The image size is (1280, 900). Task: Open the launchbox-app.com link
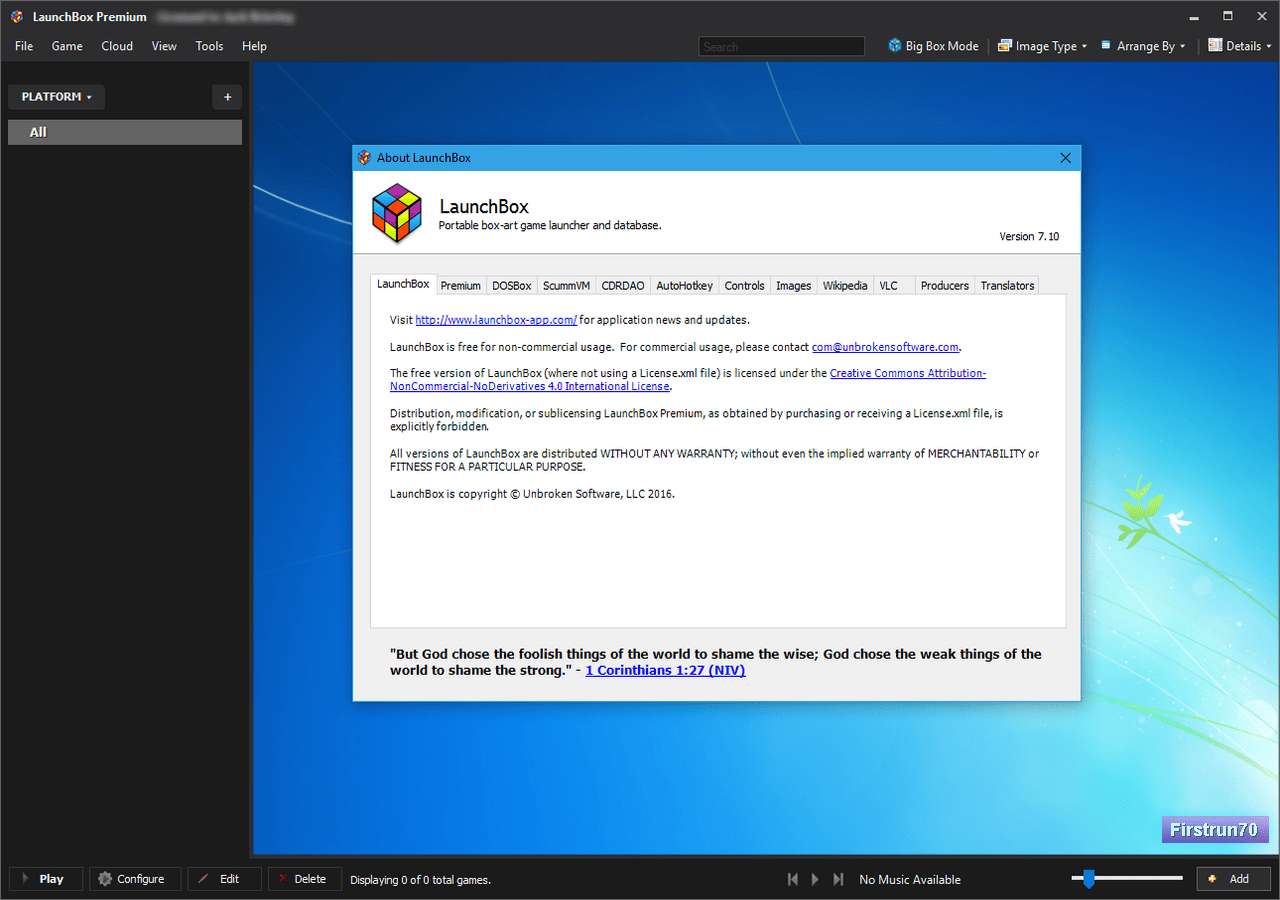click(496, 320)
